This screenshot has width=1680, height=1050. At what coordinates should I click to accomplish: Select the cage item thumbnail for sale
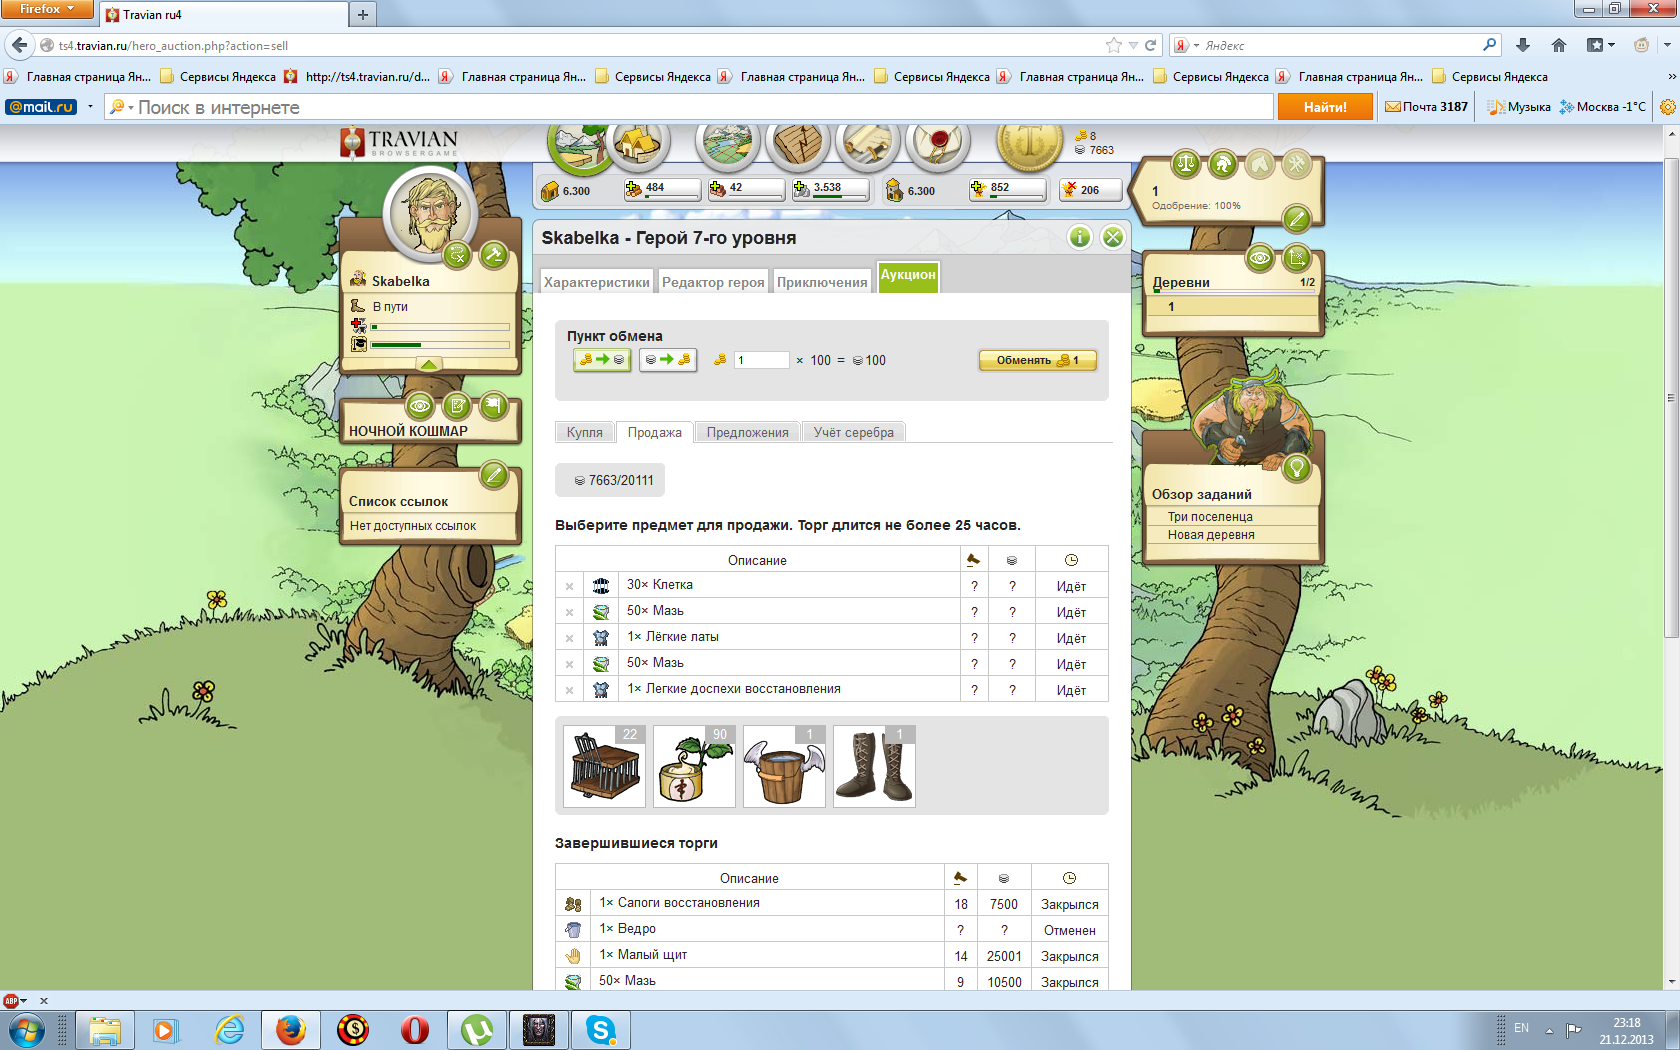pos(604,766)
